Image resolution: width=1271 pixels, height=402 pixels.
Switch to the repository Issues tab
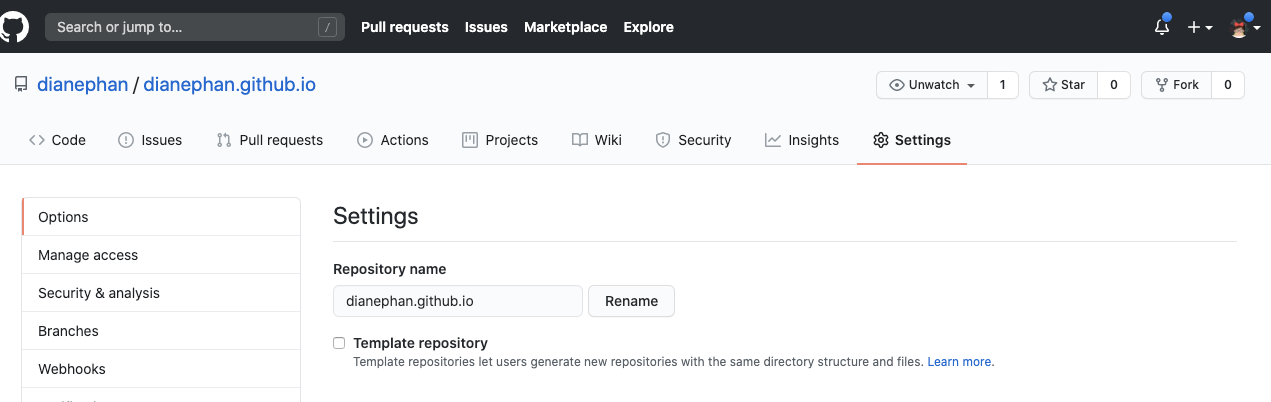coord(150,140)
